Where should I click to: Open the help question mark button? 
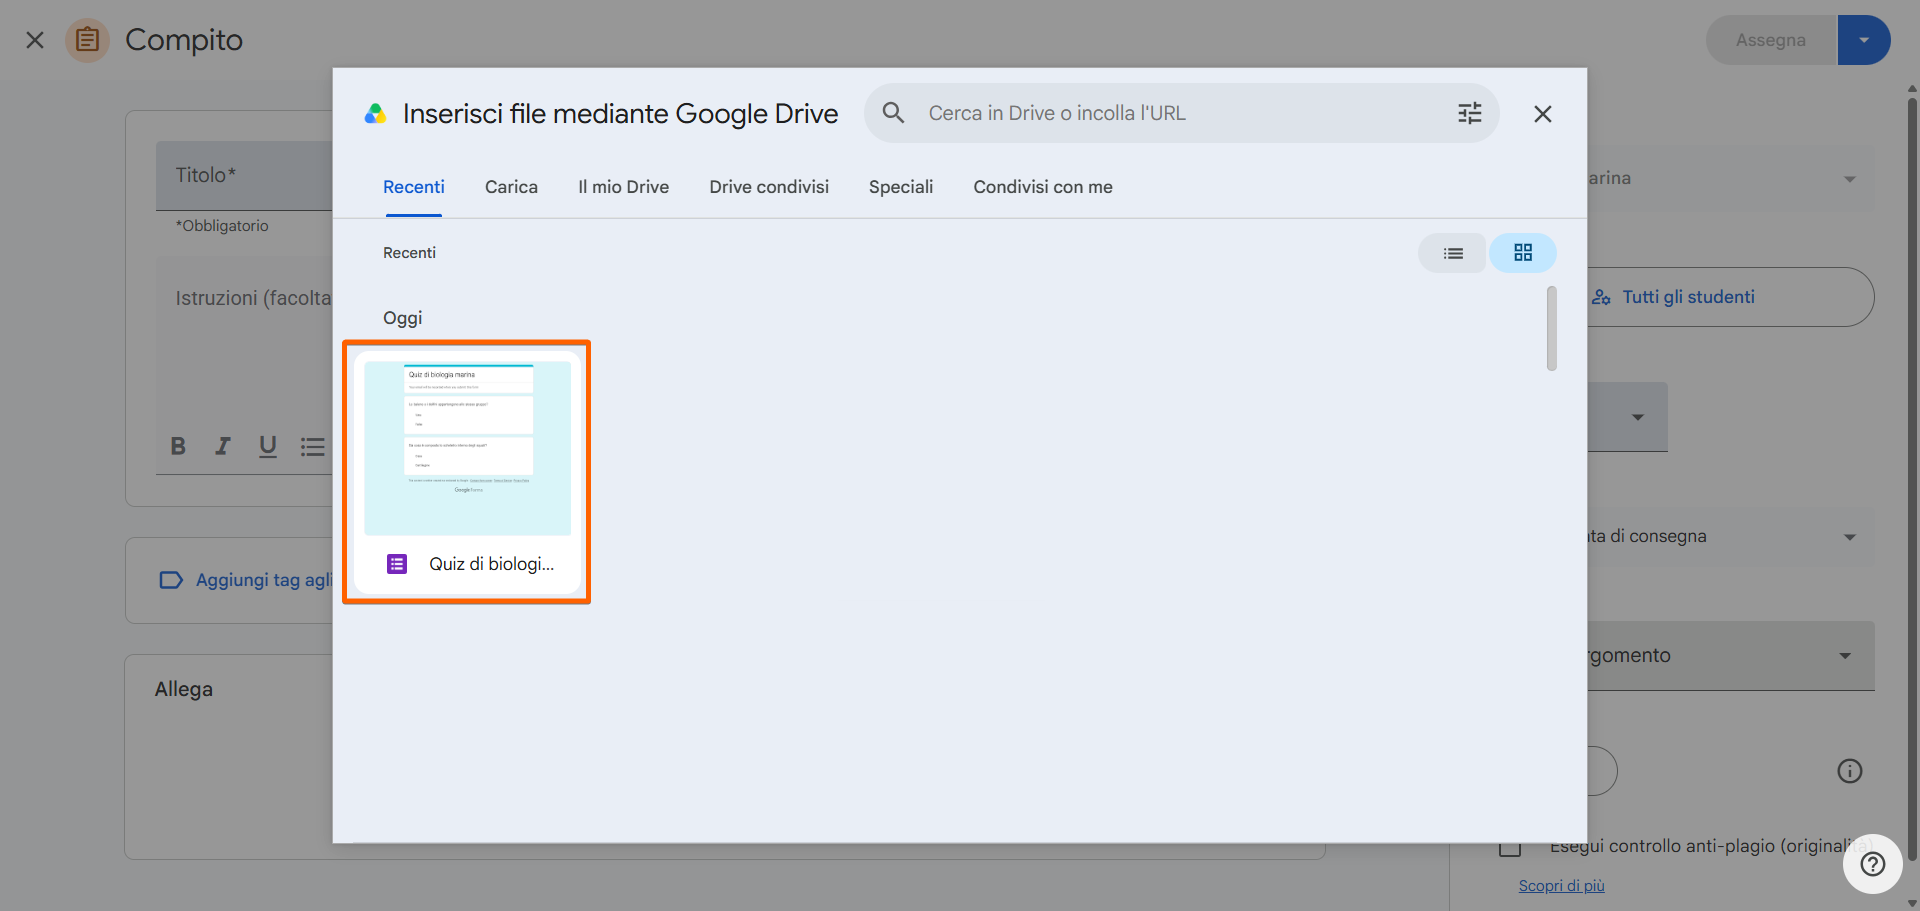pyautogui.click(x=1872, y=864)
